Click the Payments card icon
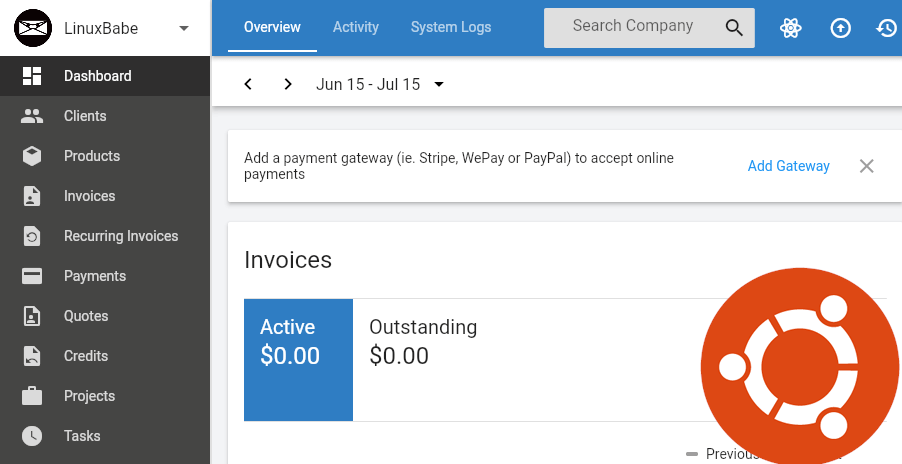 click(32, 276)
